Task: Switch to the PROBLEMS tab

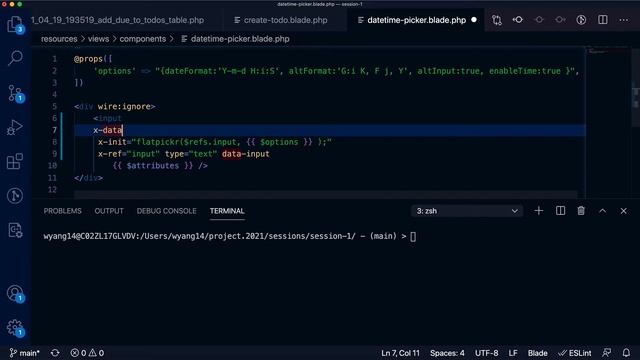Action: 62,211
